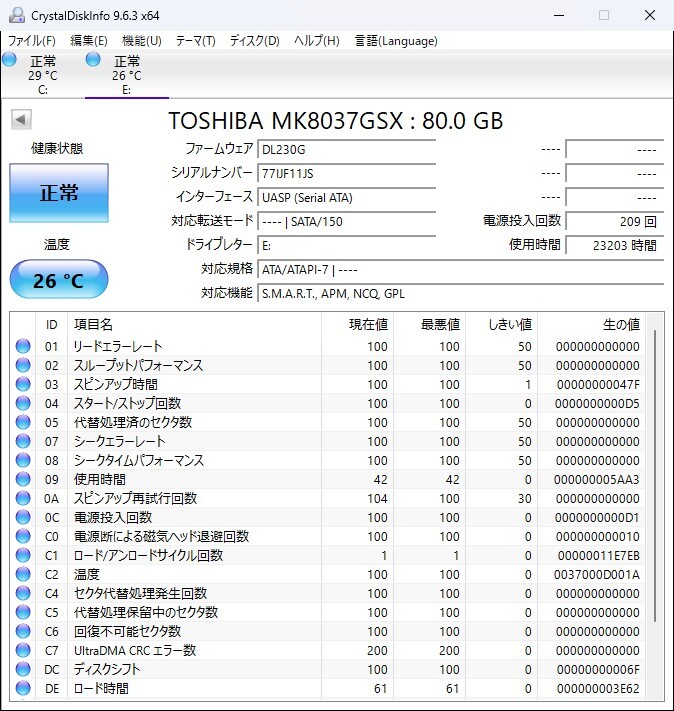The height and width of the screenshot is (711, 674).
Task: Click the standard field ATA/ATAPI-7
Action: (x=460, y=270)
